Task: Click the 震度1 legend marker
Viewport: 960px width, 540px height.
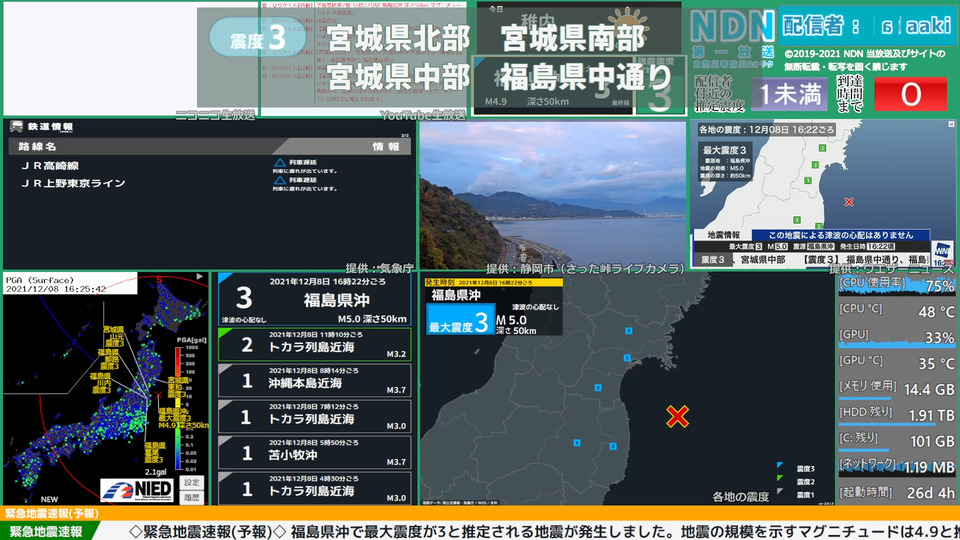Action: tap(780, 491)
